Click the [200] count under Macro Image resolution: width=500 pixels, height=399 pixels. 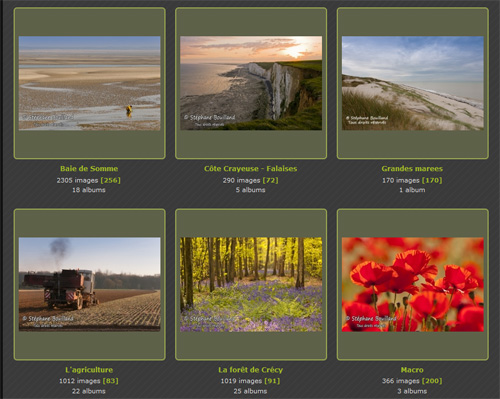[432, 381]
